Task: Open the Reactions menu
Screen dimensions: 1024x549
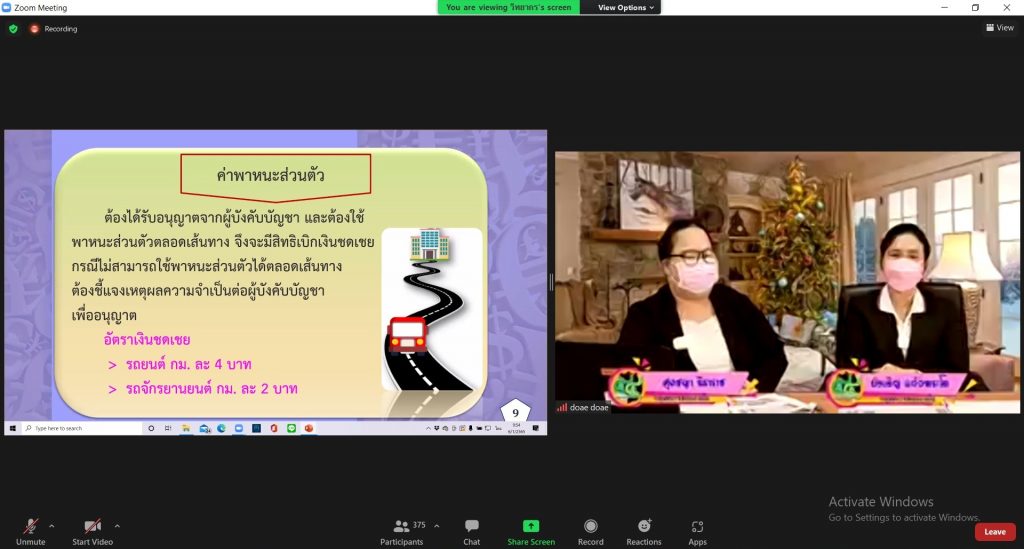Action: (x=644, y=526)
